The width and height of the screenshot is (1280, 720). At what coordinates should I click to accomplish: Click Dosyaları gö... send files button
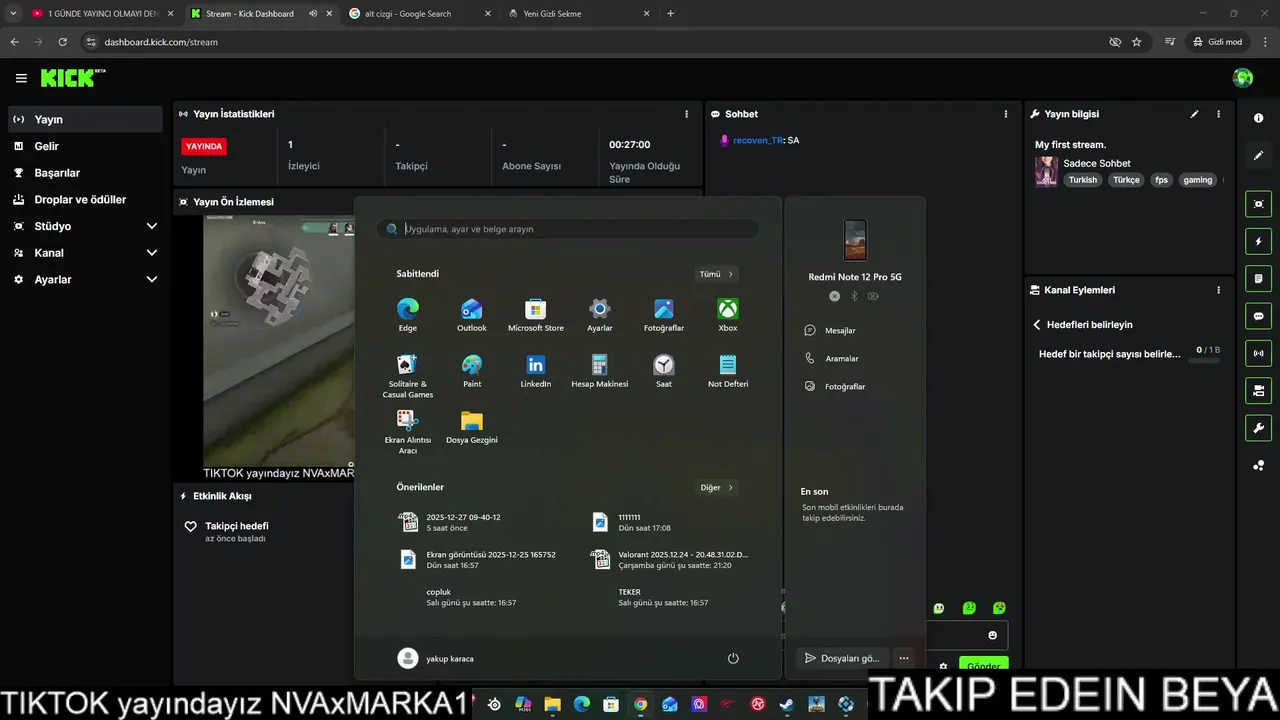(842, 658)
